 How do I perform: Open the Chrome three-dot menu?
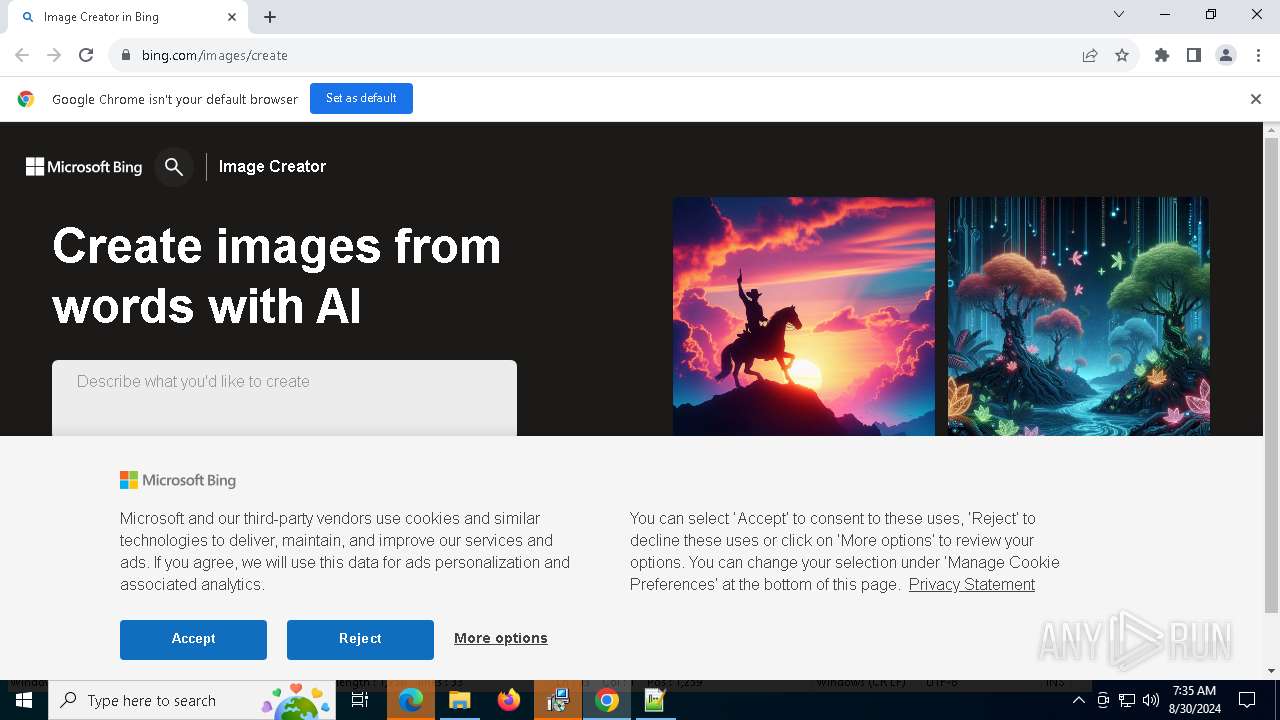pyautogui.click(x=1258, y=55)
